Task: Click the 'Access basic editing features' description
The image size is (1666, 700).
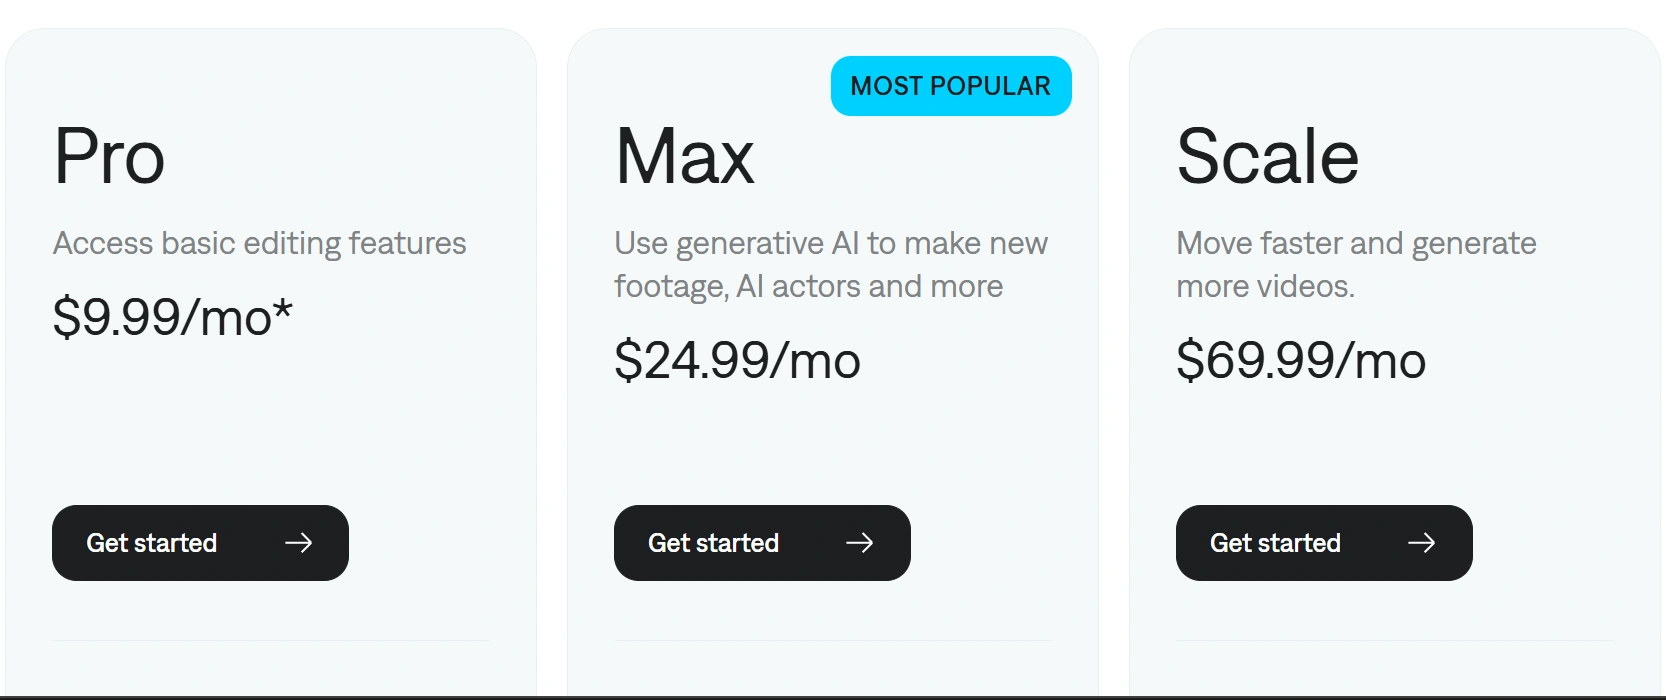Action: click(x=259, y=243)
